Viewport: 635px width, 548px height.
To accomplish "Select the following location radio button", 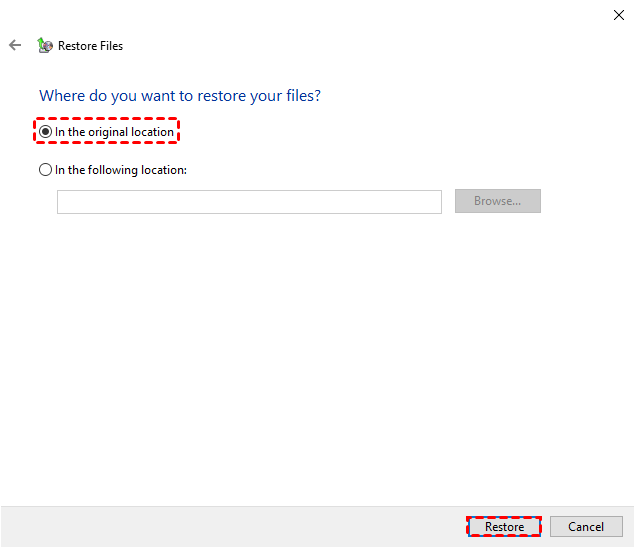I will click(45, 170).
